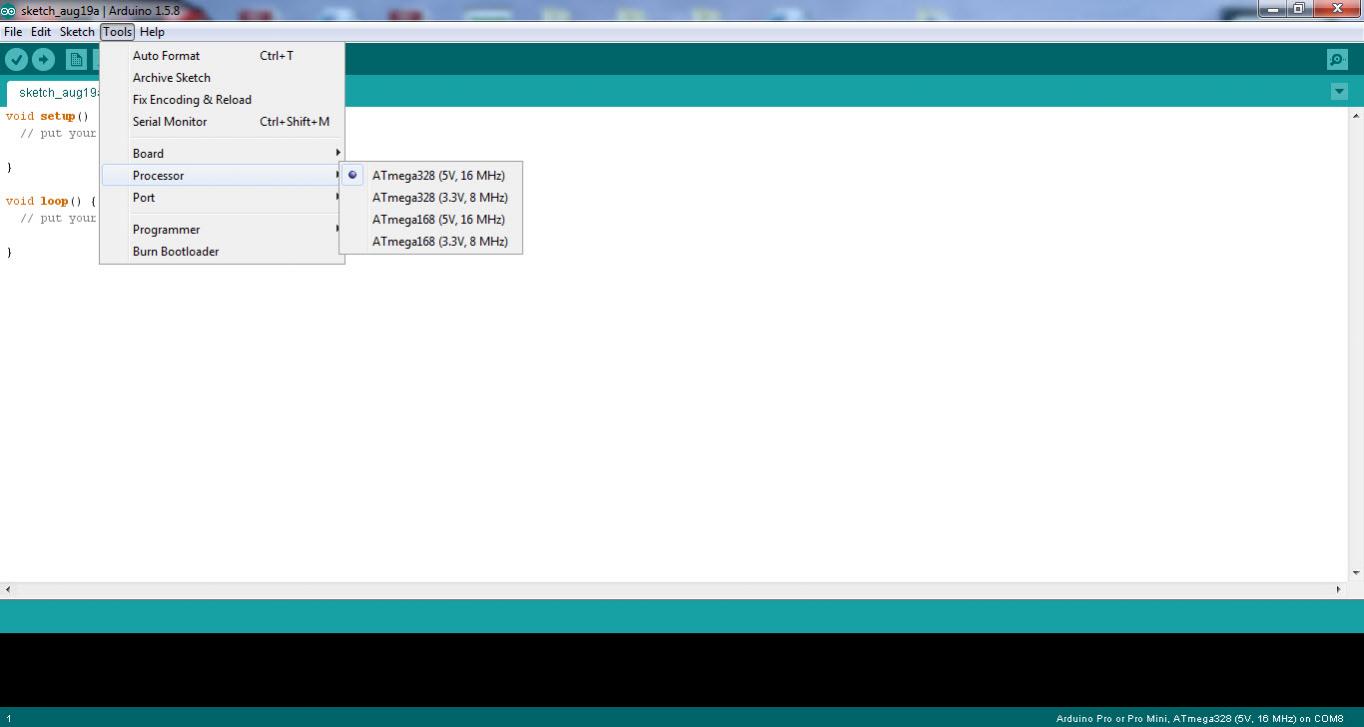The width and height of the screenshot is (1364, 727).
Task: Choose ATmega168 (3.3V, 8 MHz) option
Action: (439, 242)
